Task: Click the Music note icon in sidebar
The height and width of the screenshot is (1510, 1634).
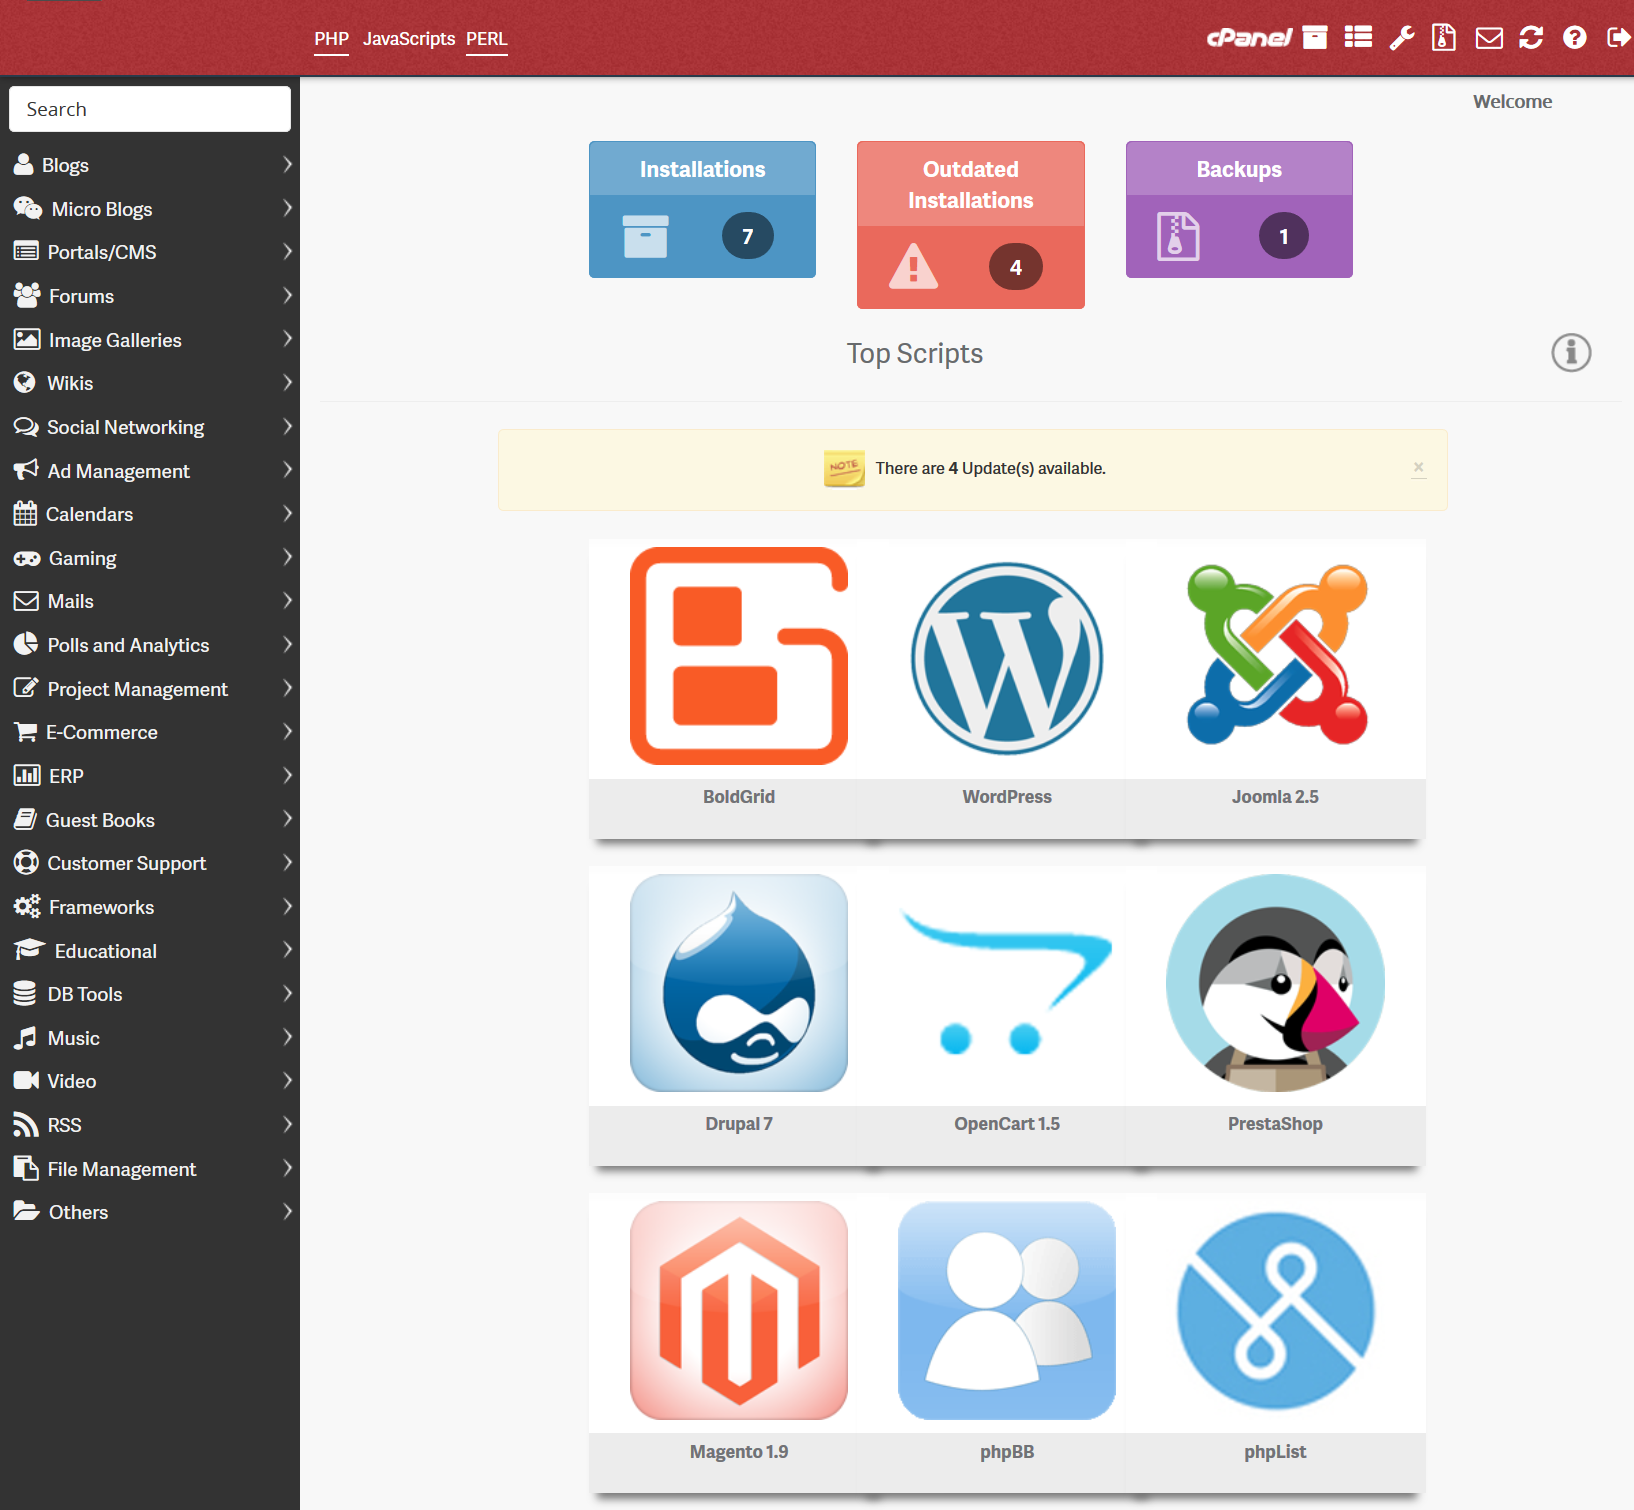Action: pos(25,1038)
